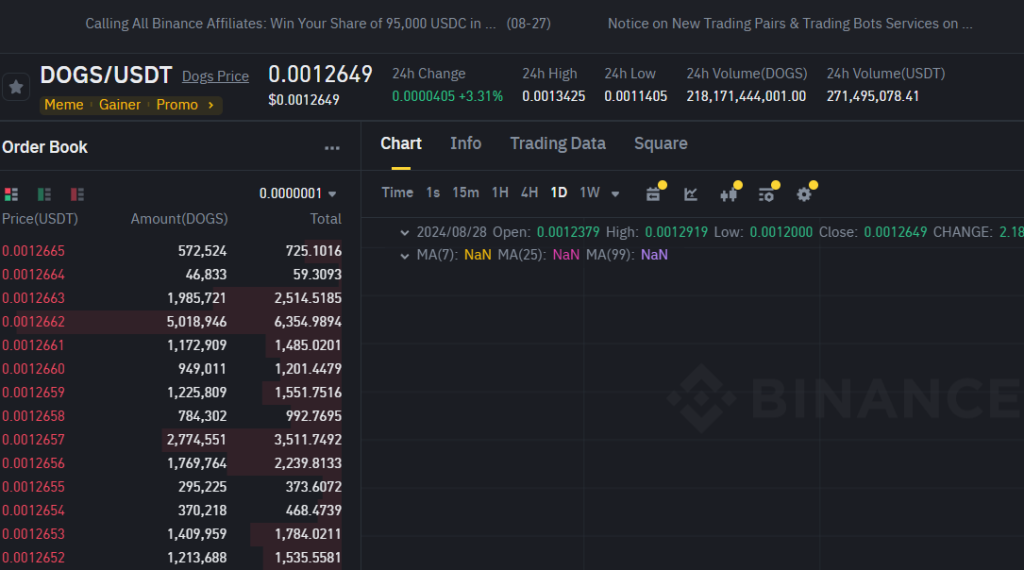The image size is (1024, 570).
Task: Select sell order at price 0.0012663
Action: coord(171,298)
